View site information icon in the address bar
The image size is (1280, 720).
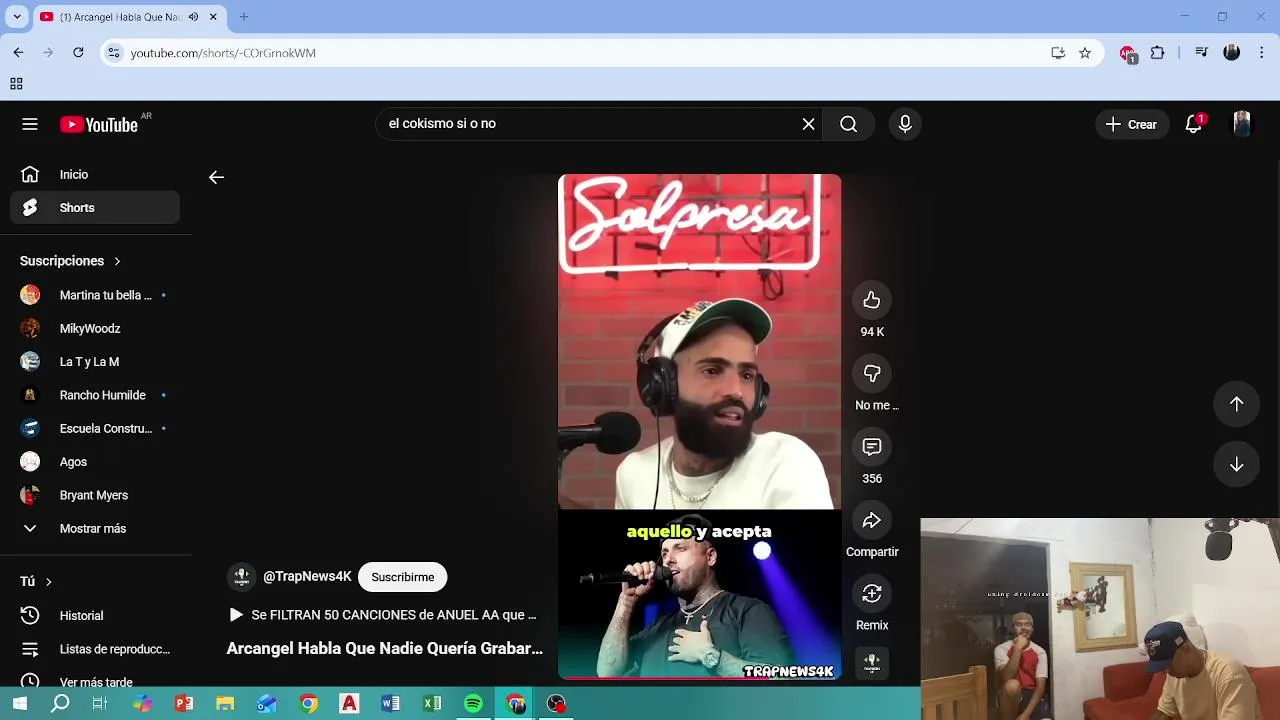(114, 53)
